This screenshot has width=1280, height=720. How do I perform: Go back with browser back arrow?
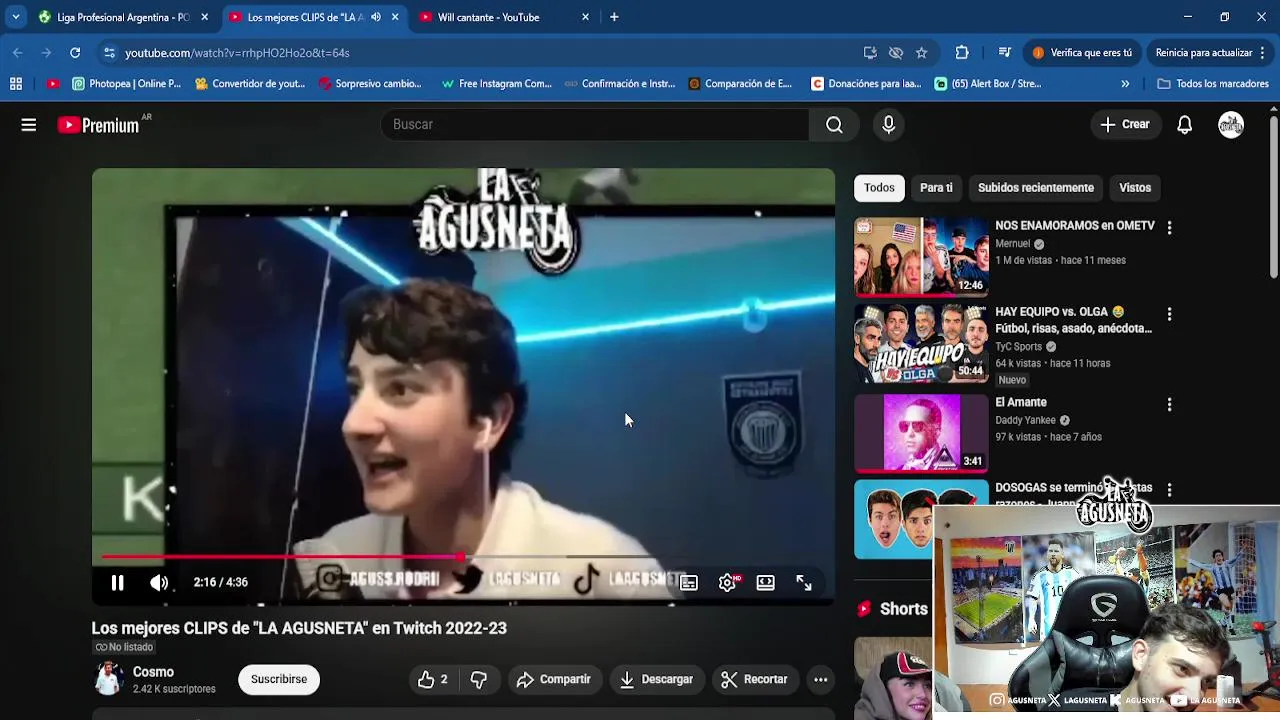tap(18, 52)
